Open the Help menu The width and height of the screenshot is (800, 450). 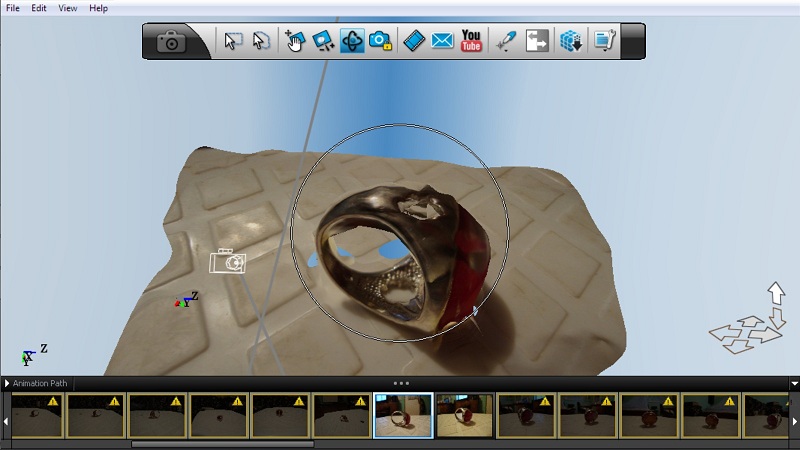(98, 8)
